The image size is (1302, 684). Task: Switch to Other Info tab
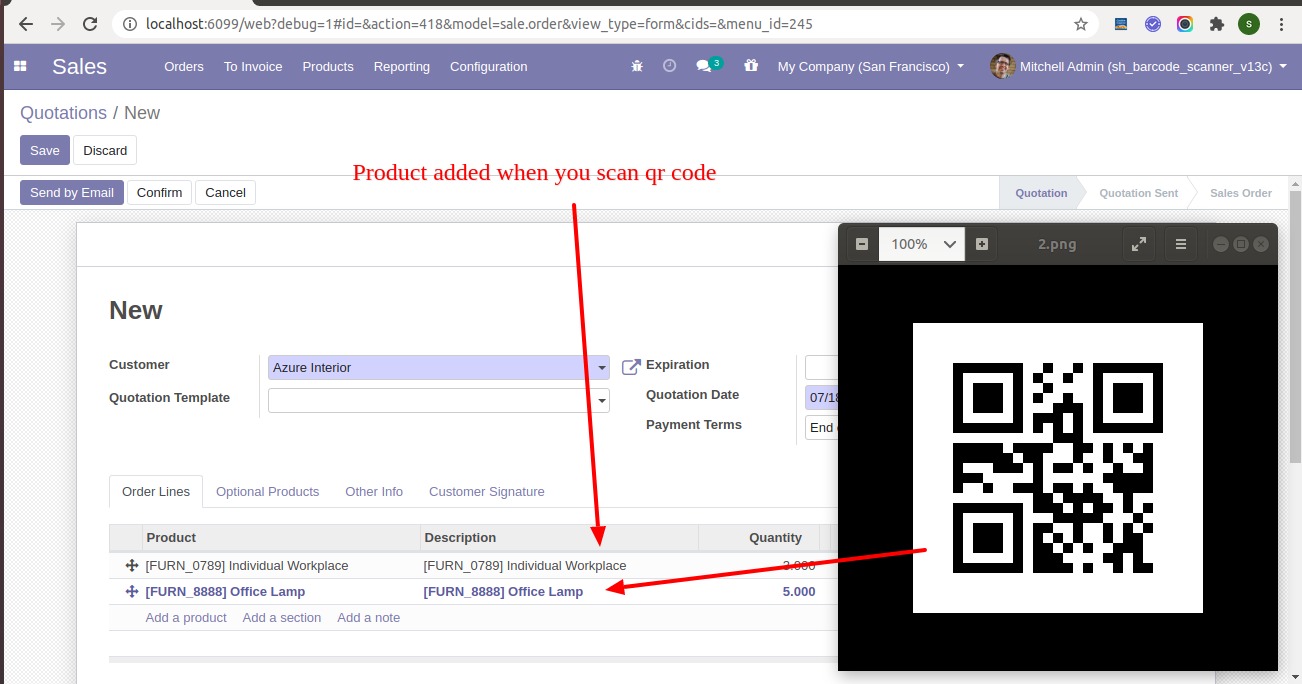[374, 491]
